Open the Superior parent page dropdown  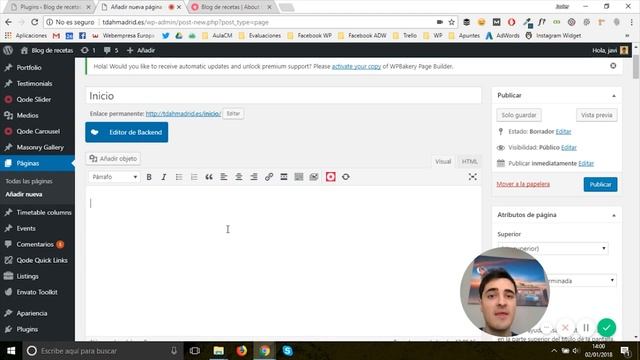click(553, 248)
